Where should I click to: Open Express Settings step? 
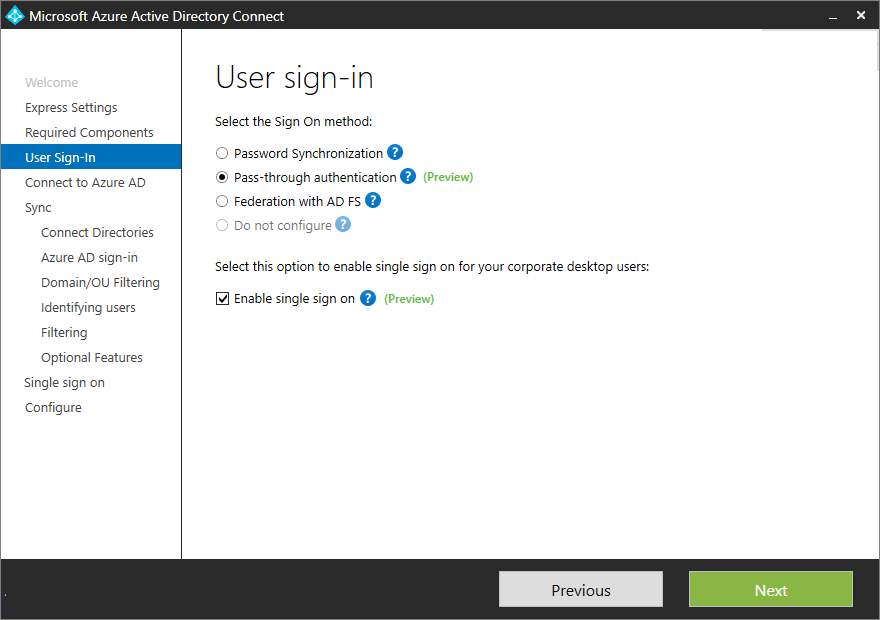click(71, 107)
